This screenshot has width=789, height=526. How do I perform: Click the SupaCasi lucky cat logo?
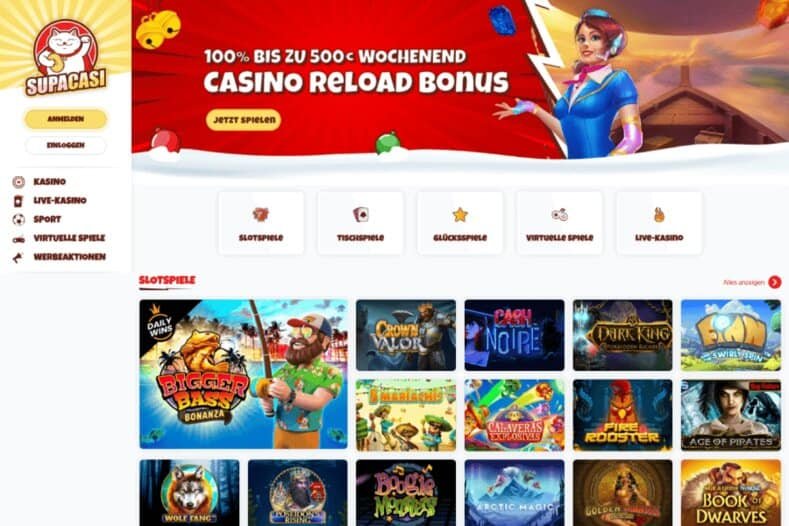click(x=66, y=58)
